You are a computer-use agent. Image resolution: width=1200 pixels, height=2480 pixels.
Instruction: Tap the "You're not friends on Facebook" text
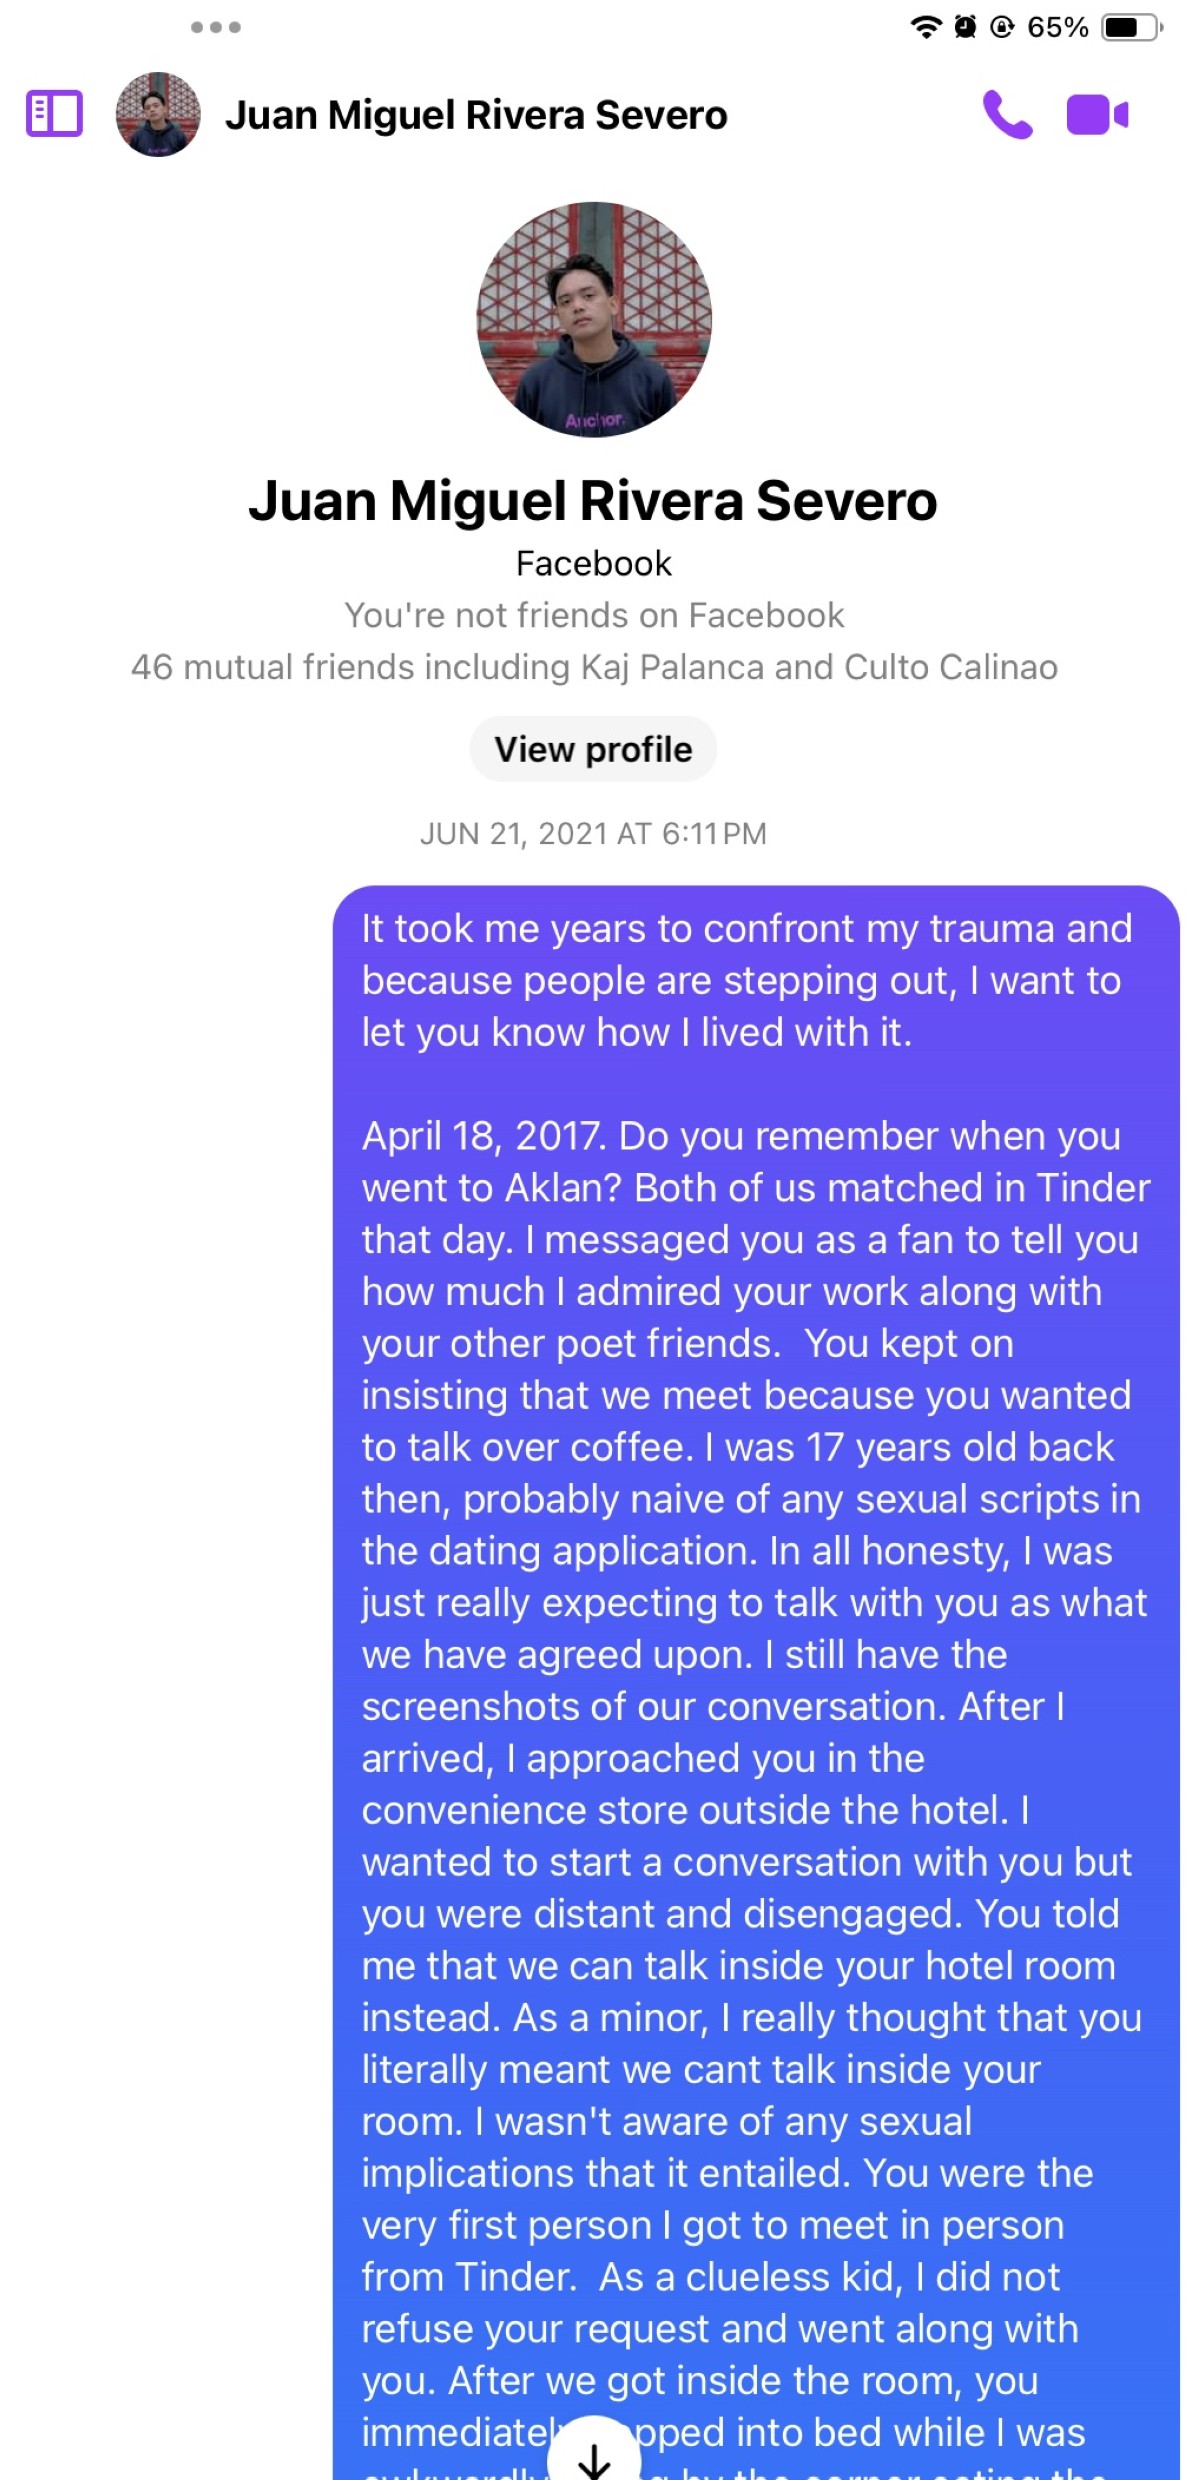[x=594, y=615]
